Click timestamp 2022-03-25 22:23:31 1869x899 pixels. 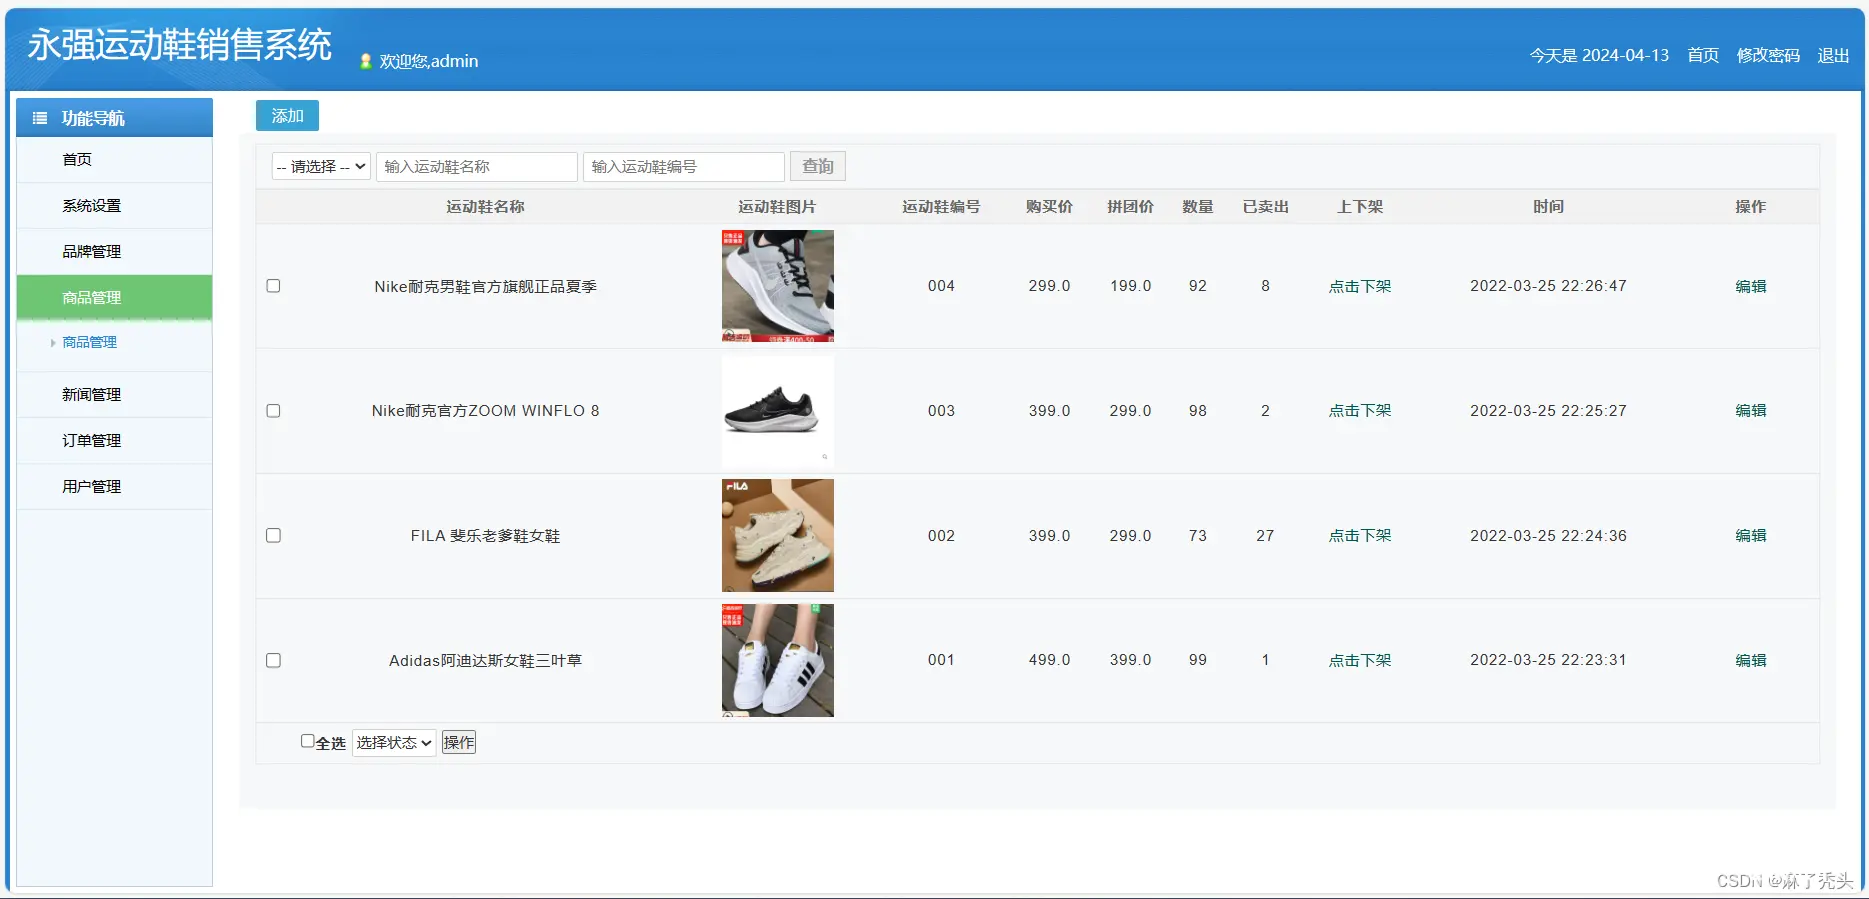point(1548,660)
